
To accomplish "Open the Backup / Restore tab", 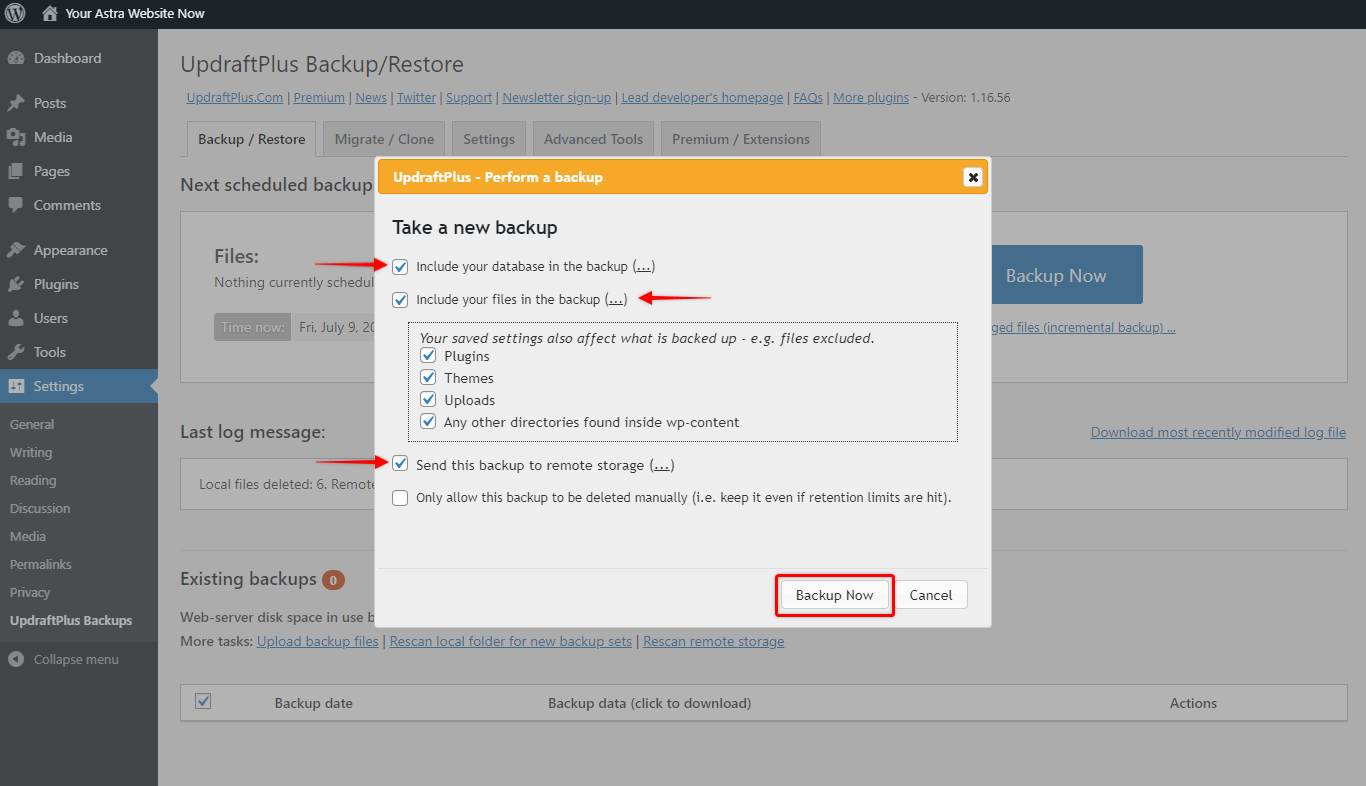I will click(252, 139).
